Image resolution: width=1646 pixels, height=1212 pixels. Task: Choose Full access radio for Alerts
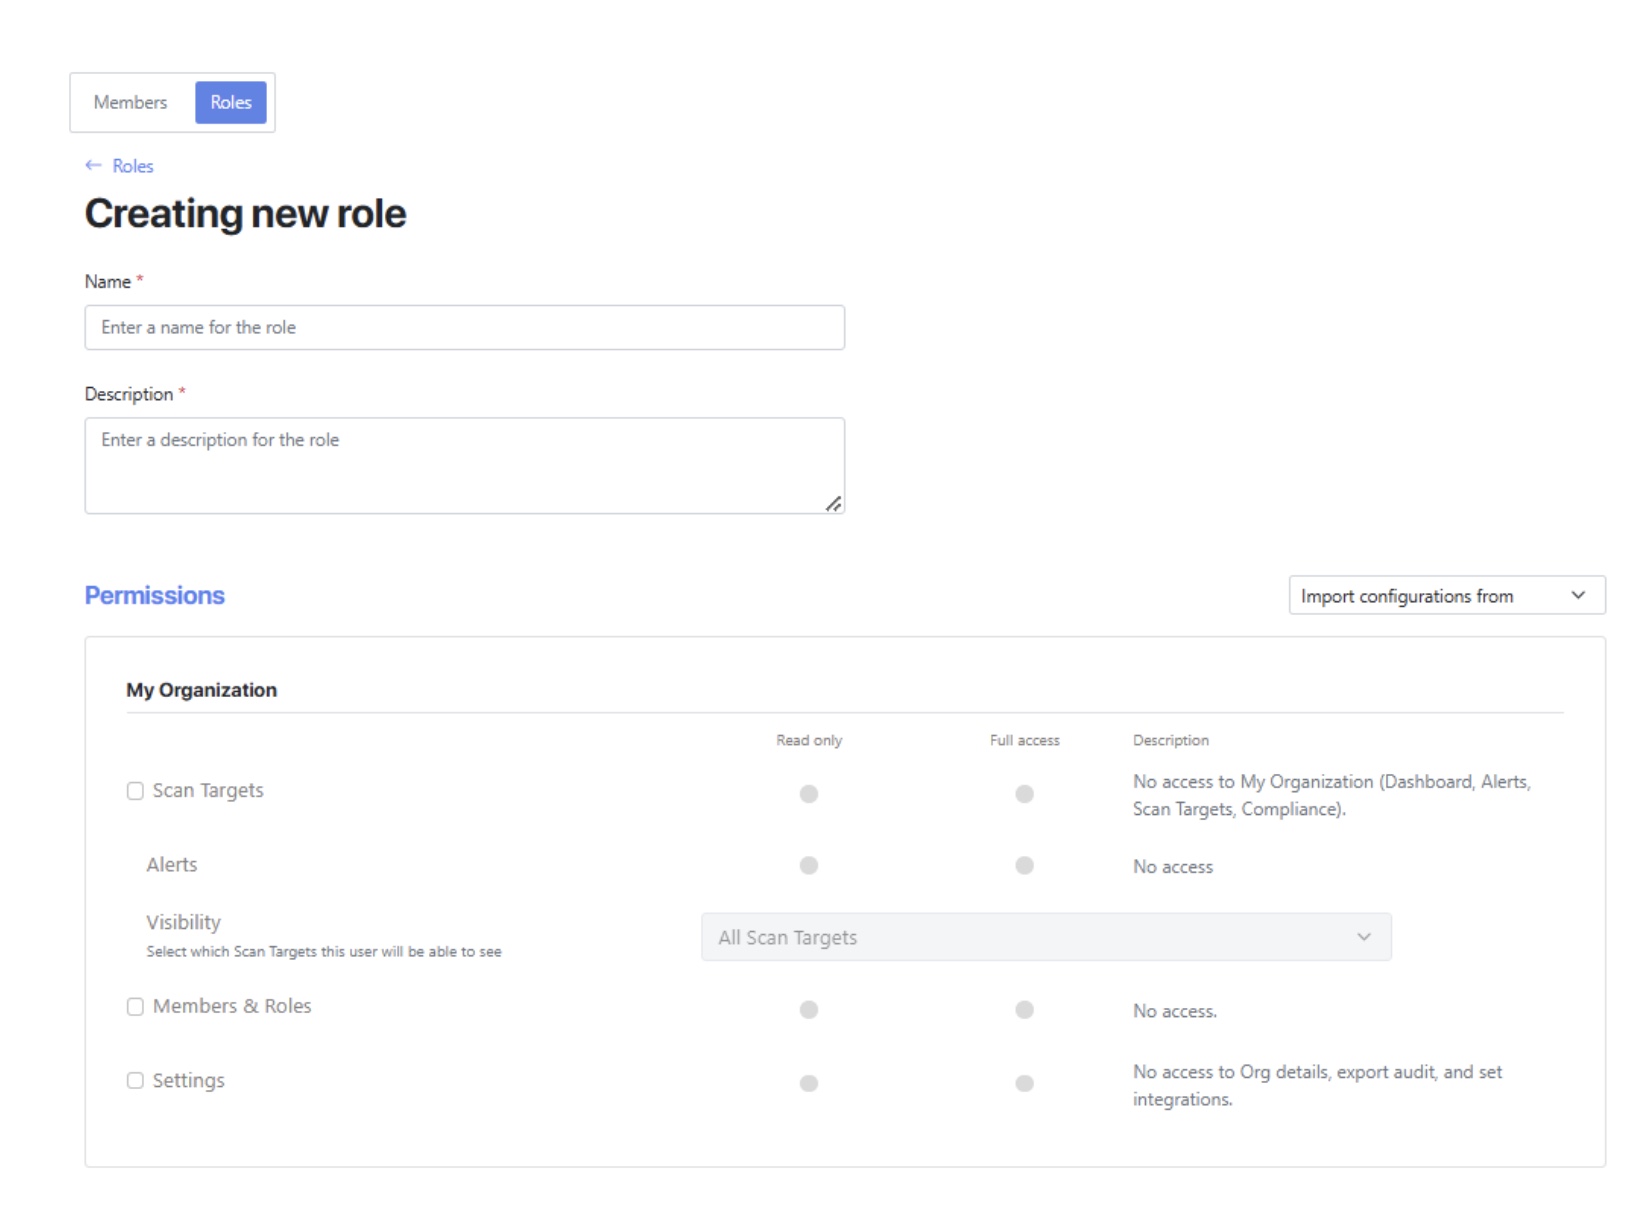1024,866
